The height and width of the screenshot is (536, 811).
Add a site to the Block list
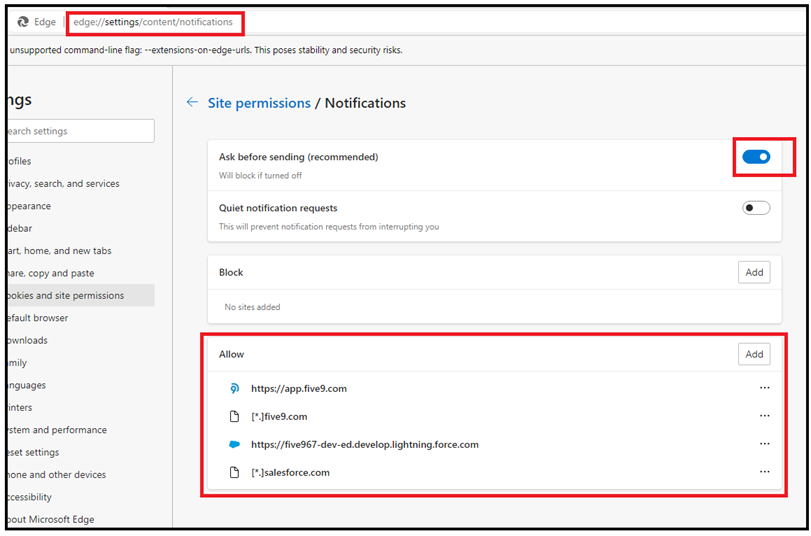coord(754,272)
